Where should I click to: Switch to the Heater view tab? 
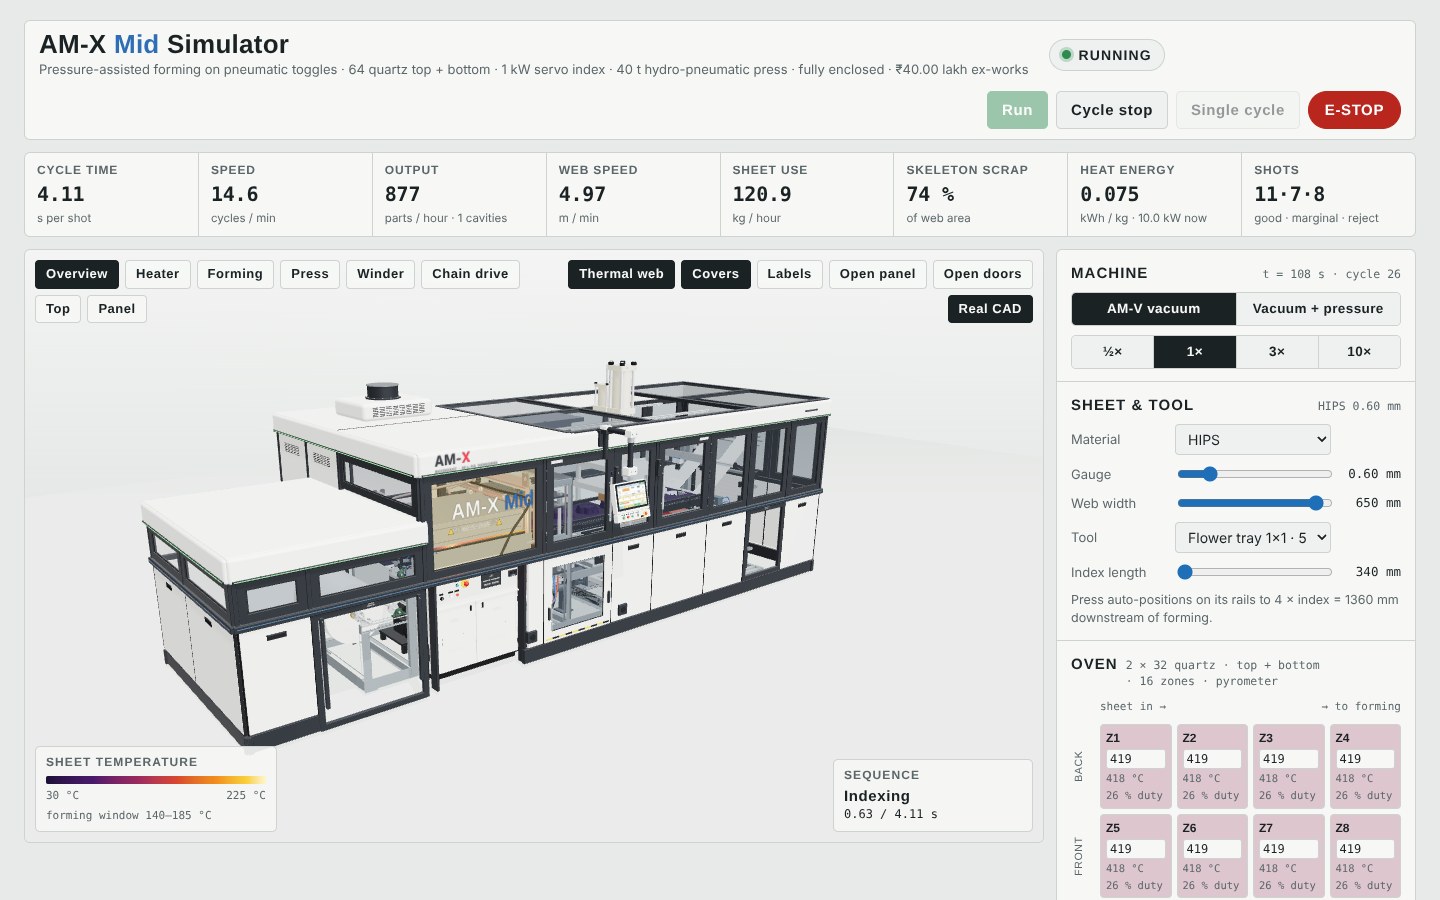click(158, 274)
